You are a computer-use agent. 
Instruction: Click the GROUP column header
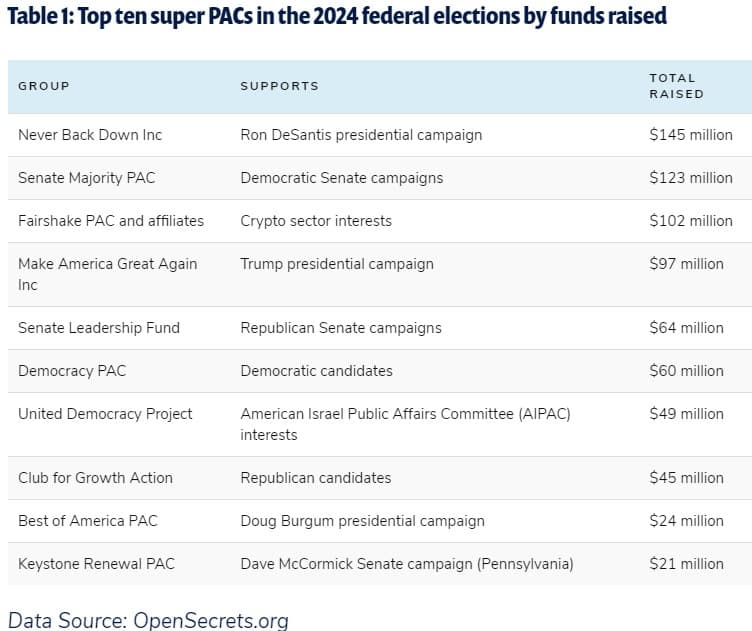44,86
